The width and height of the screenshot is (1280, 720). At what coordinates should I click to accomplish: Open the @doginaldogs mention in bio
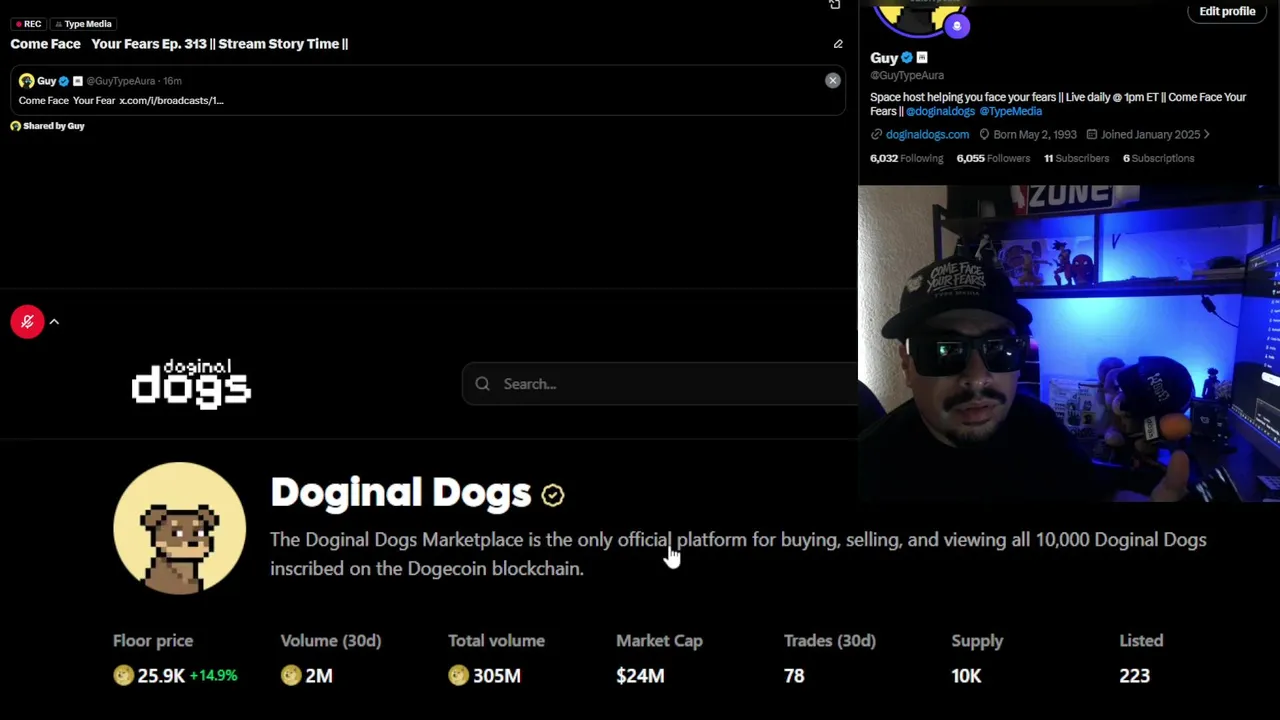[940, 111]
